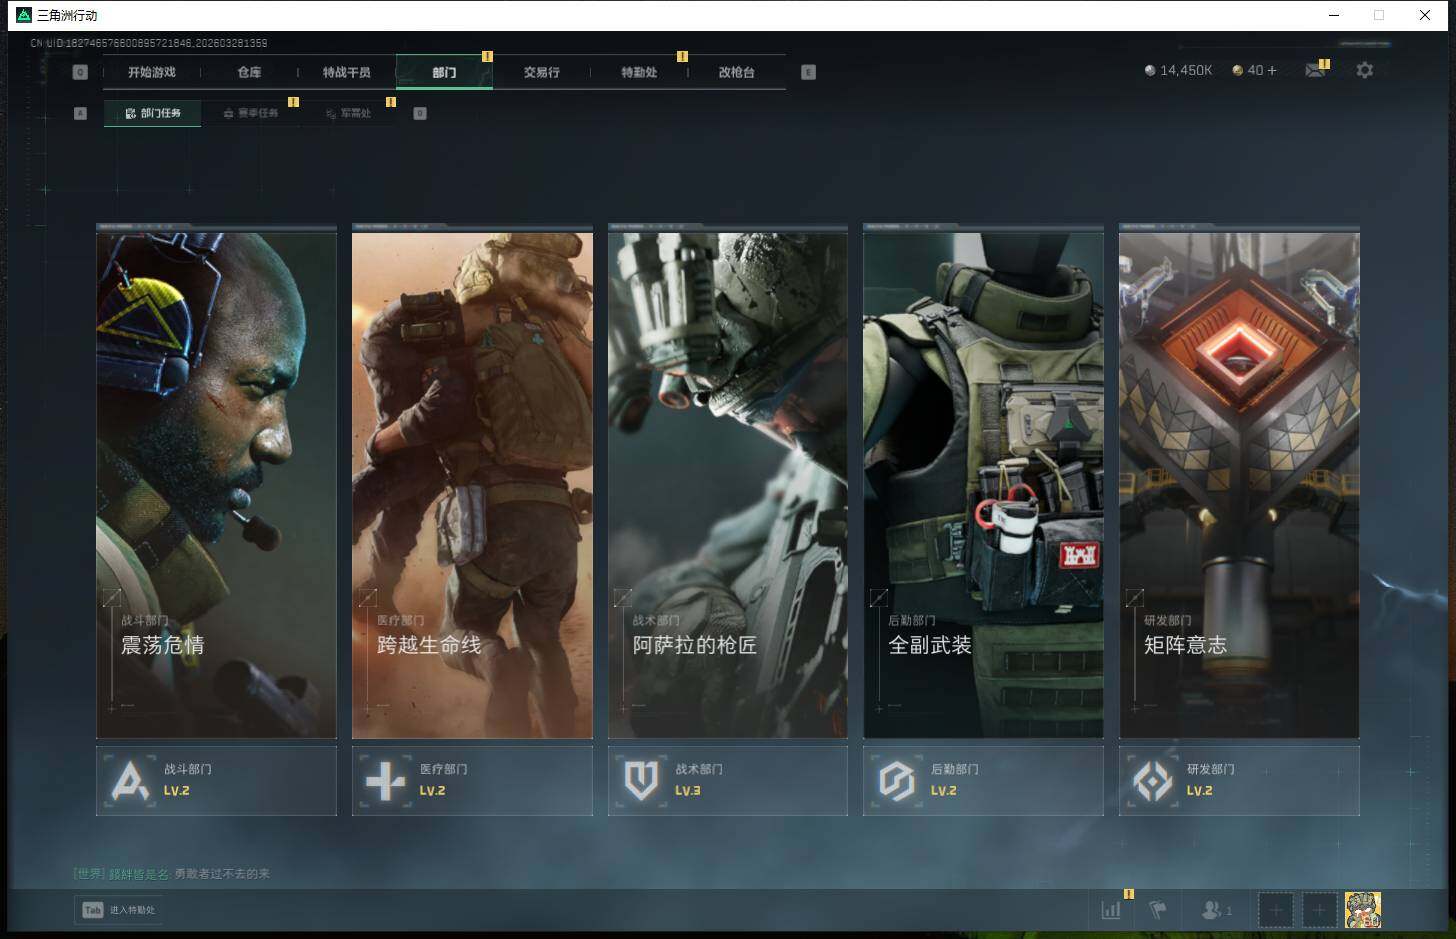The height and width of the screenshot is (939, 1456).
Task: Open the 交易行 tab
Action: point(541,72)
